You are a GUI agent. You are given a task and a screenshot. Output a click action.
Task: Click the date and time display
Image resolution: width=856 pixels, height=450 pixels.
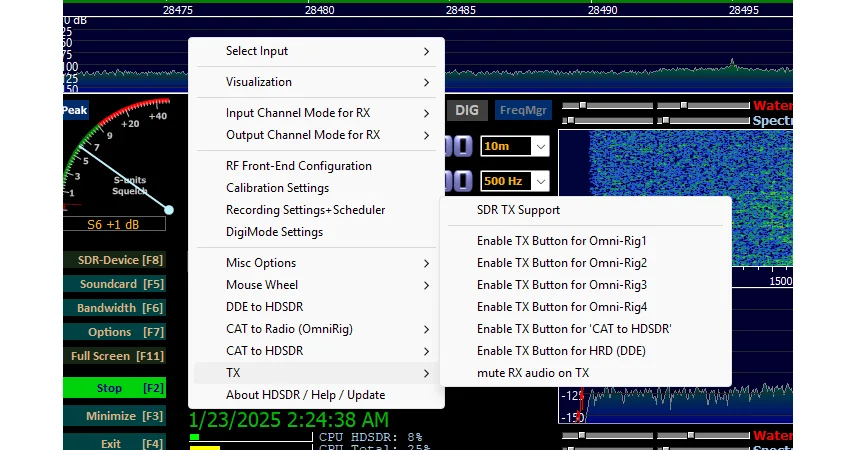(x=289, y=420)
